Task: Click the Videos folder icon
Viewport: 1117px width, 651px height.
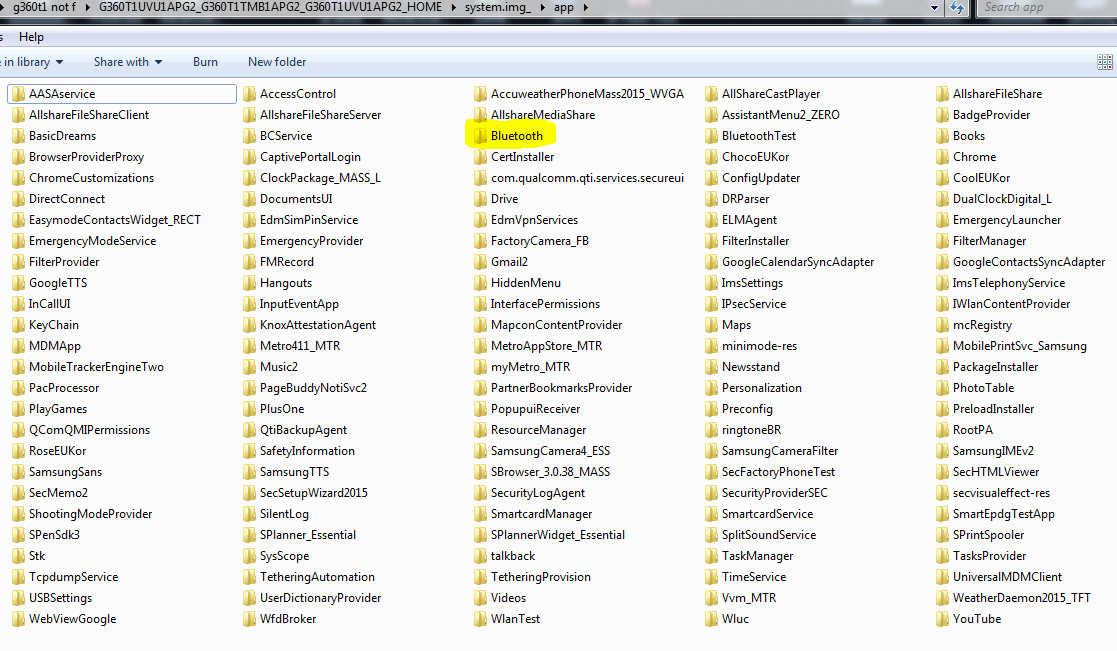Action: click(x=480, y=598)
